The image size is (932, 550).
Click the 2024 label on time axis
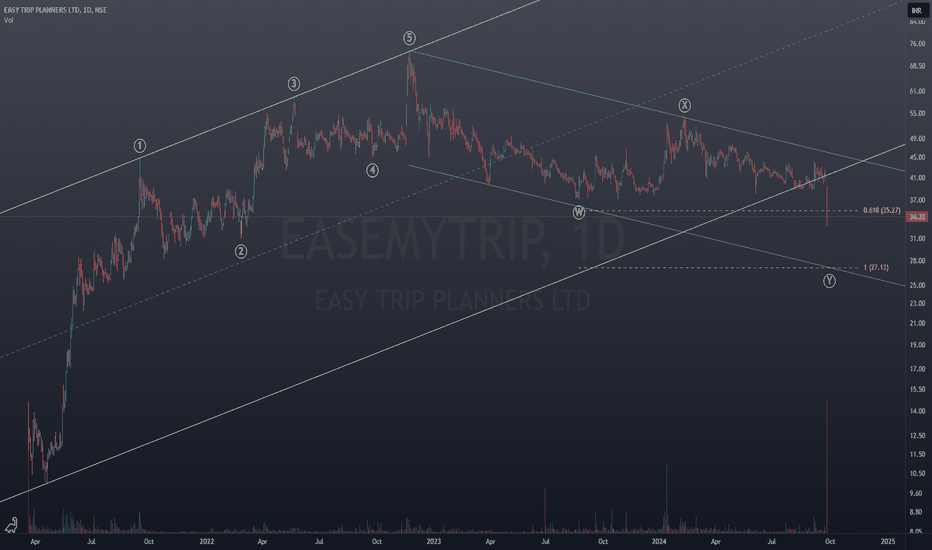coord(659,542)
